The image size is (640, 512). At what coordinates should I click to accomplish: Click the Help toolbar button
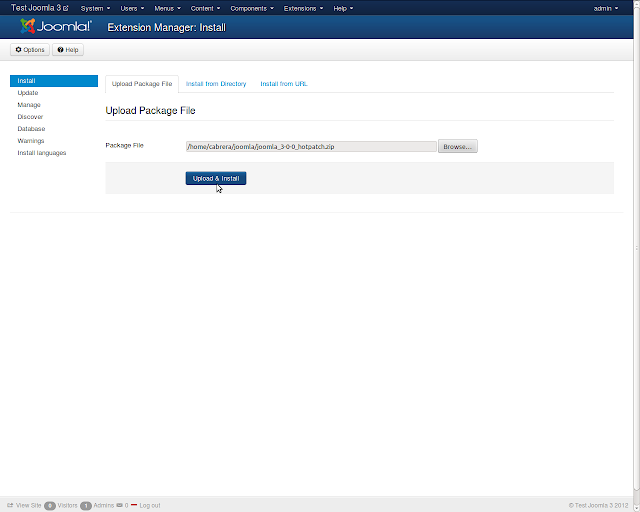click(x=68, y=50)
